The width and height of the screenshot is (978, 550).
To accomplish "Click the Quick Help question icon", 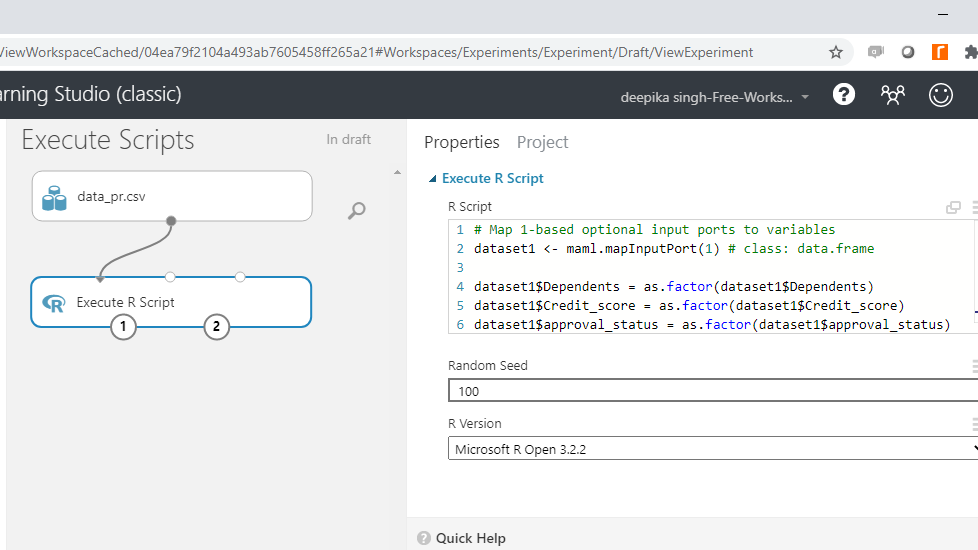I will pos(424,538).
